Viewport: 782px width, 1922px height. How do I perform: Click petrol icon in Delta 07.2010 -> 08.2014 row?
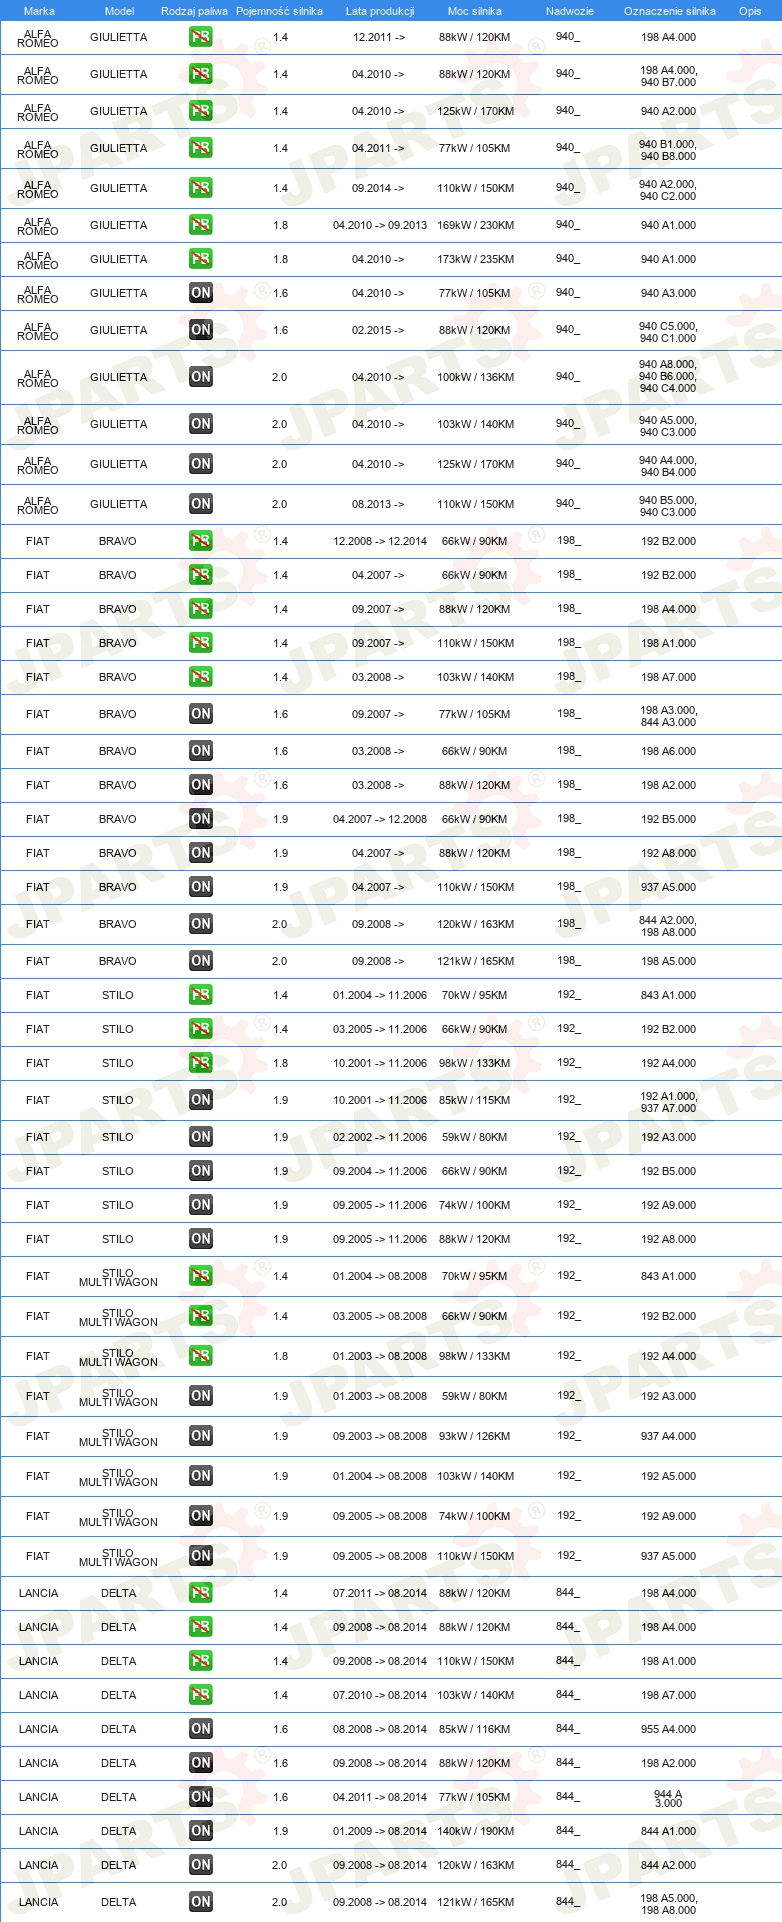(201, 1695)
